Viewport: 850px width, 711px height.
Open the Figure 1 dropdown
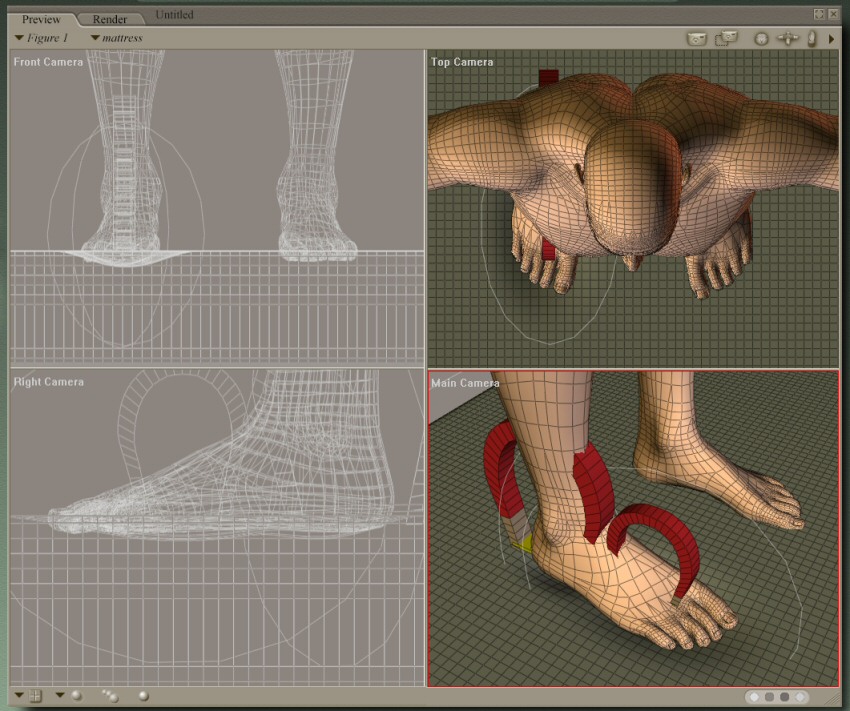(46, 38)
